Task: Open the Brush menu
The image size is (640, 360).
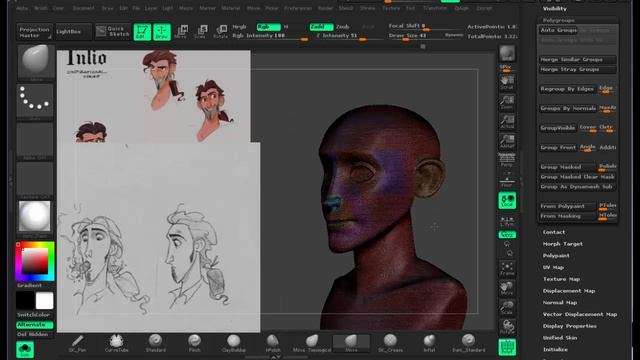Action: 41,8
